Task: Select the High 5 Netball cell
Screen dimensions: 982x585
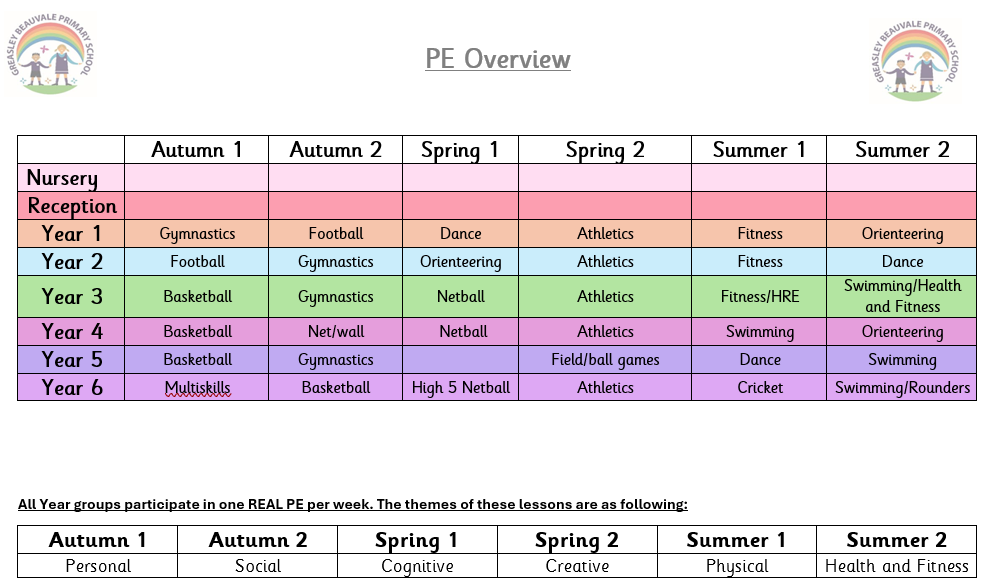Action: point(460,388)
